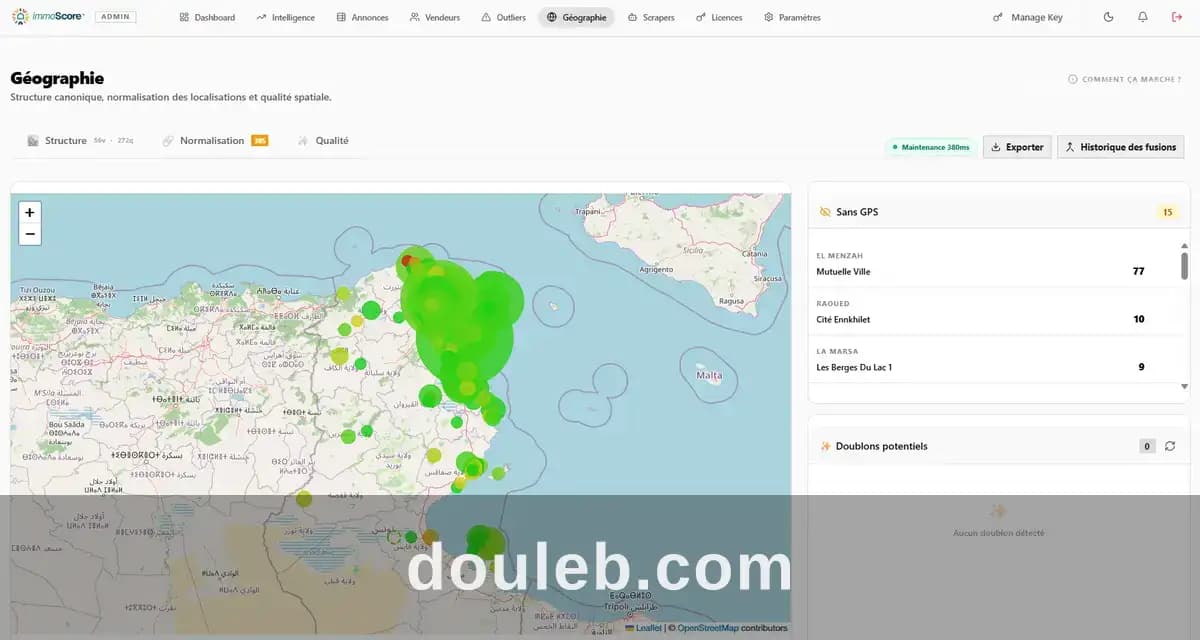1200x640 pixels.
Task: Open the Annonces section
Action: (362, 17)
